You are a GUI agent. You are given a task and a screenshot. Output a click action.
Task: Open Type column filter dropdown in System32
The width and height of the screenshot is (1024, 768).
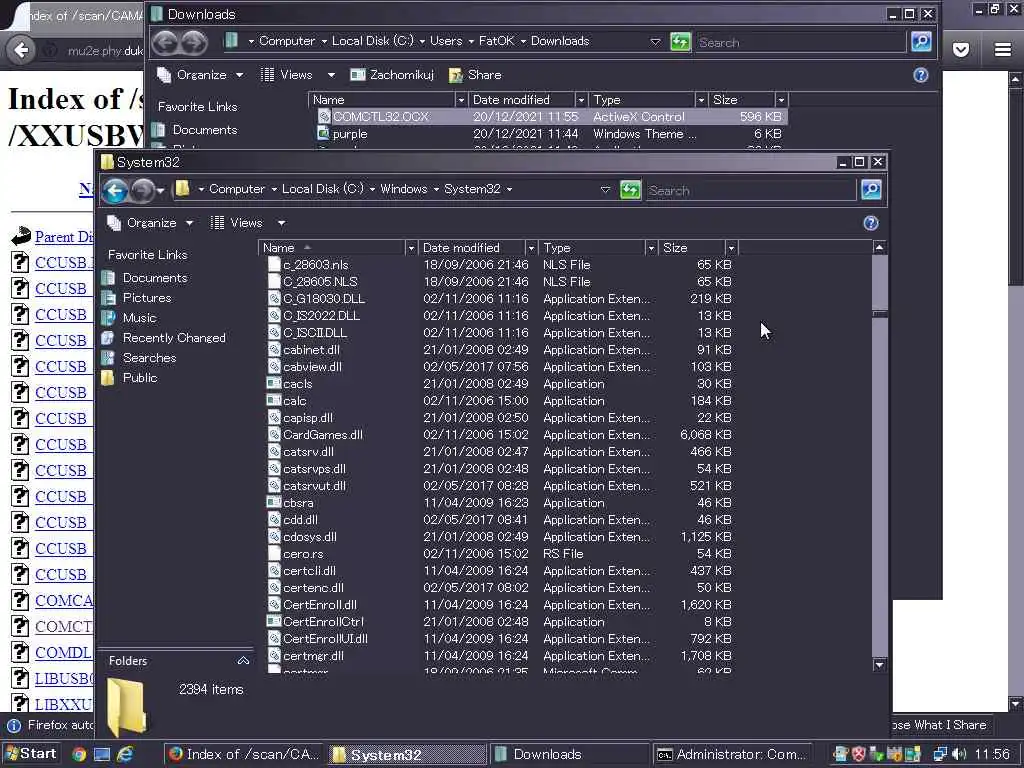pyautogui.click(x=650, y=248)
